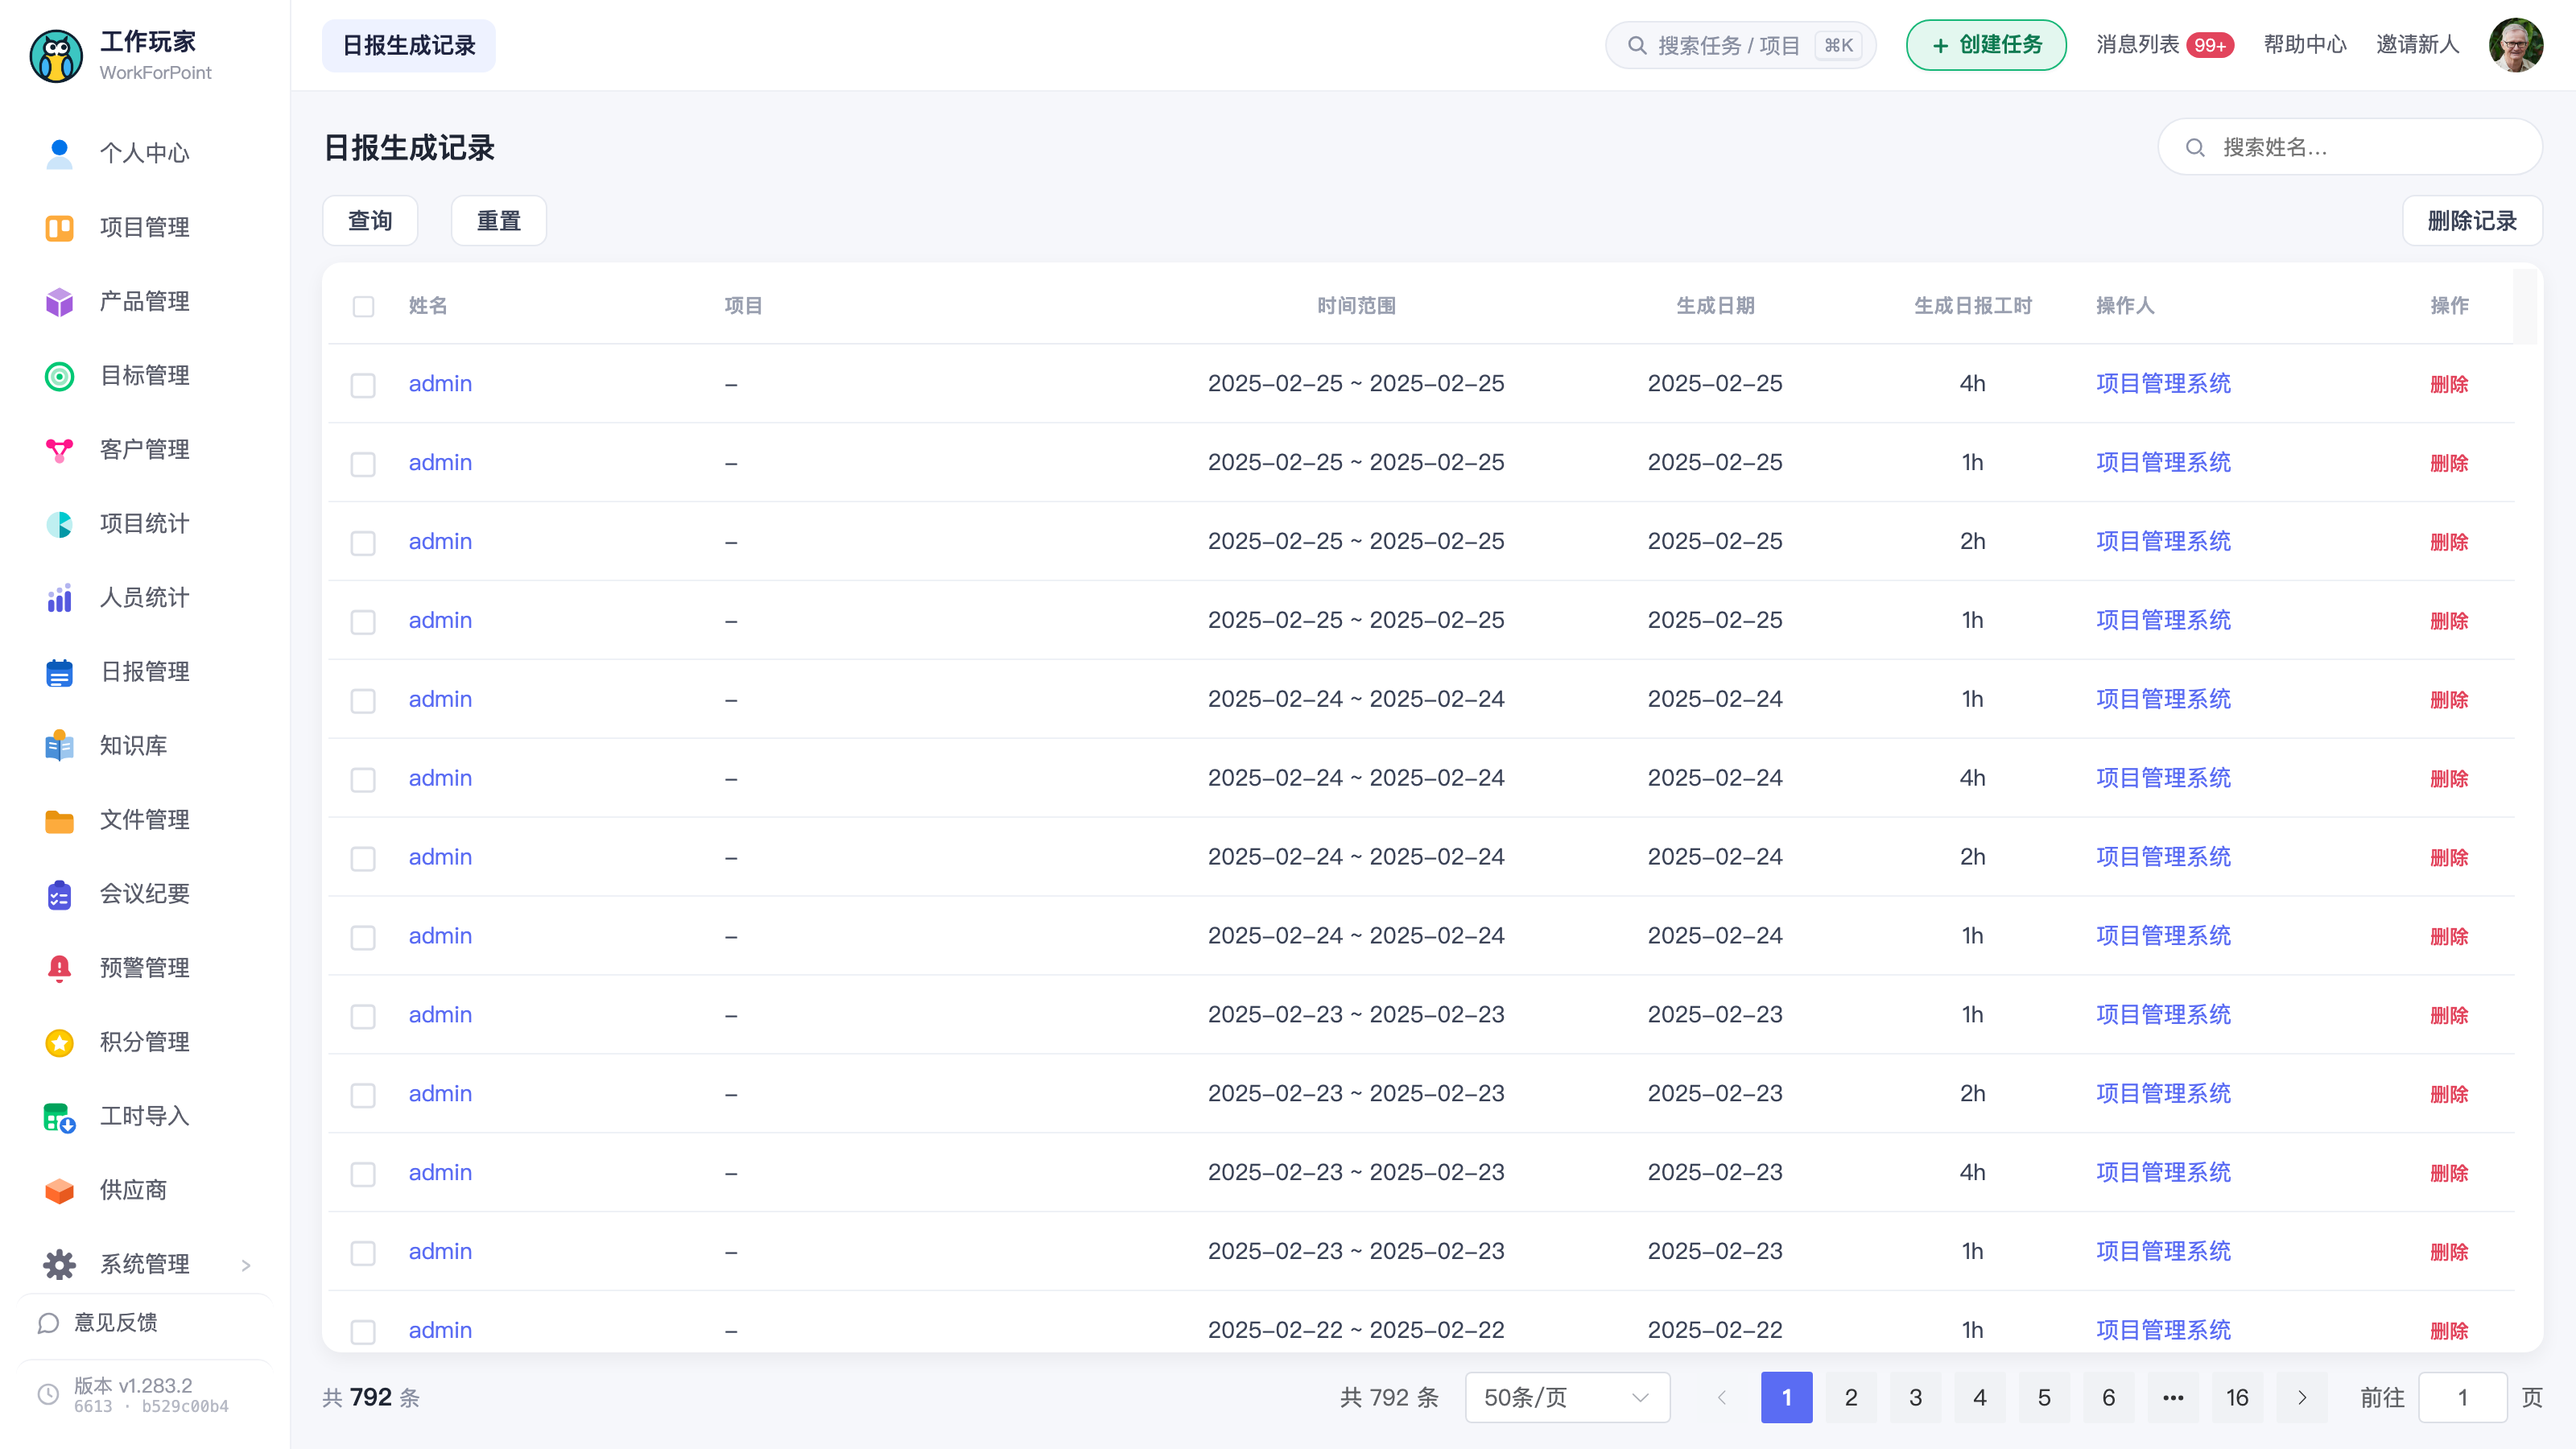Viewport: 2576px width, 1449px height.
Task: Click the 知识库 book icon
Action: coord(59,746)
